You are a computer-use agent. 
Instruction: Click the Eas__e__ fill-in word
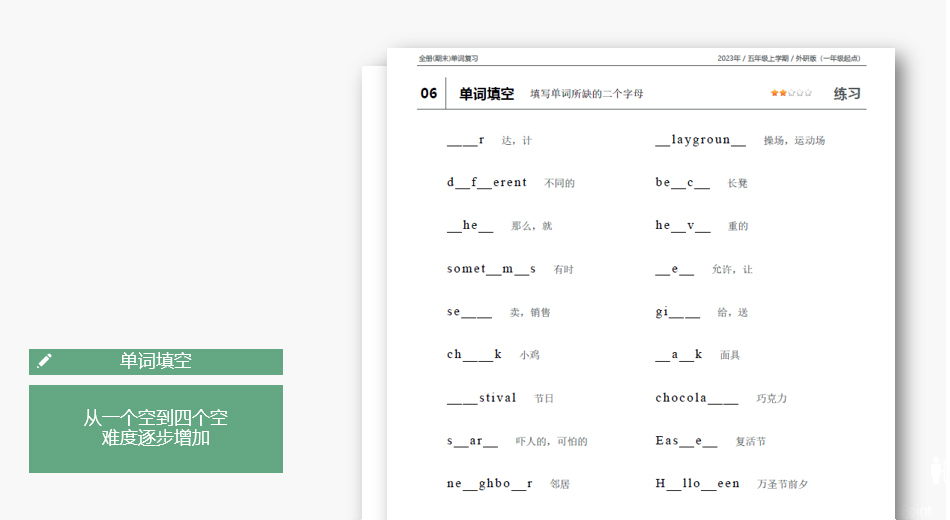pos(686,441)
